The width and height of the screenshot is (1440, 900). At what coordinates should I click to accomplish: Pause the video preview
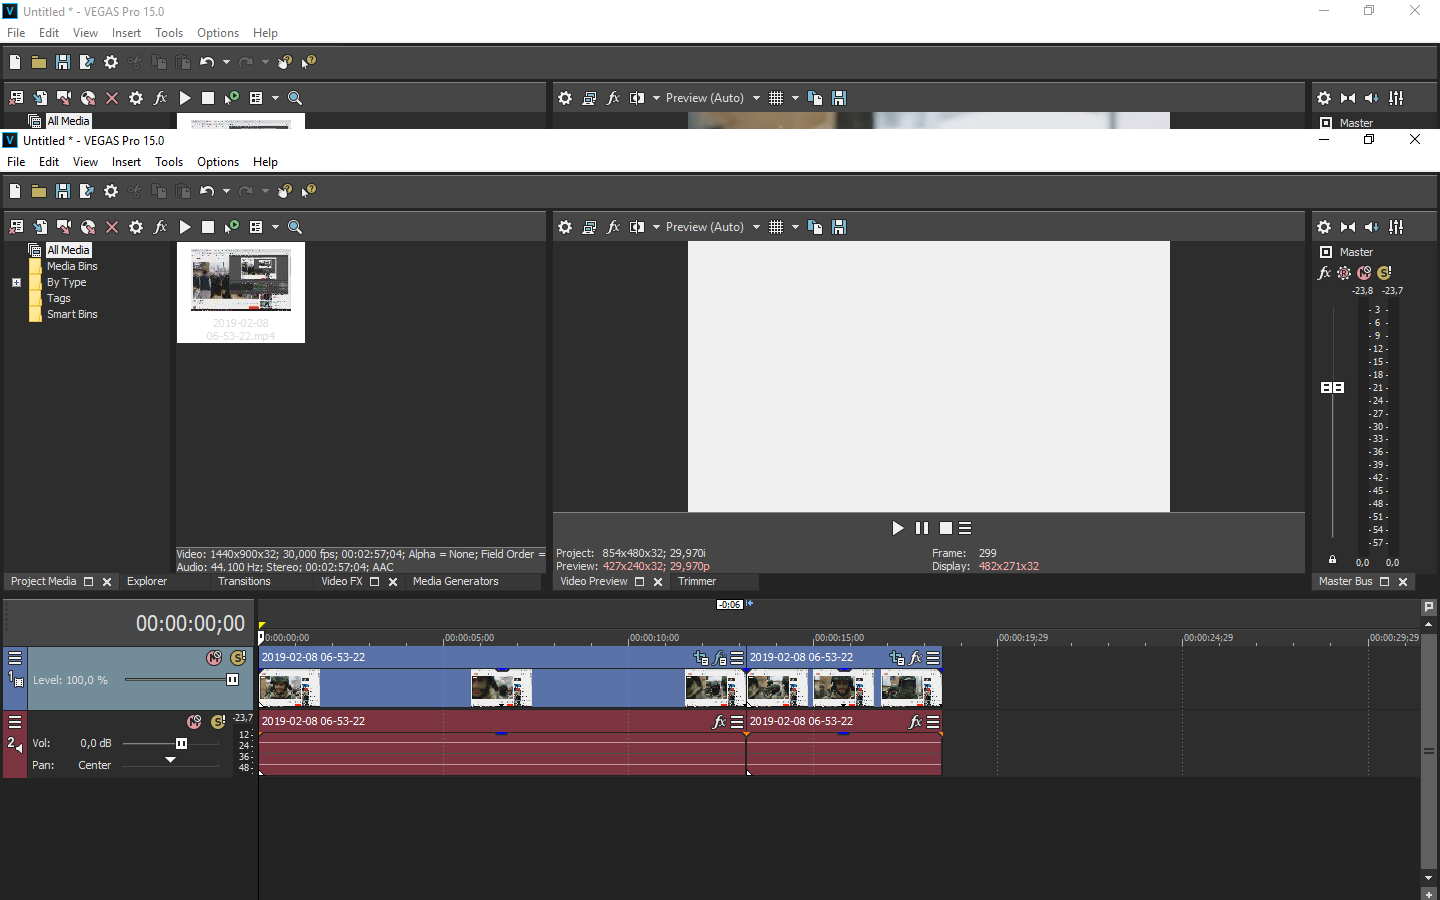922,528
